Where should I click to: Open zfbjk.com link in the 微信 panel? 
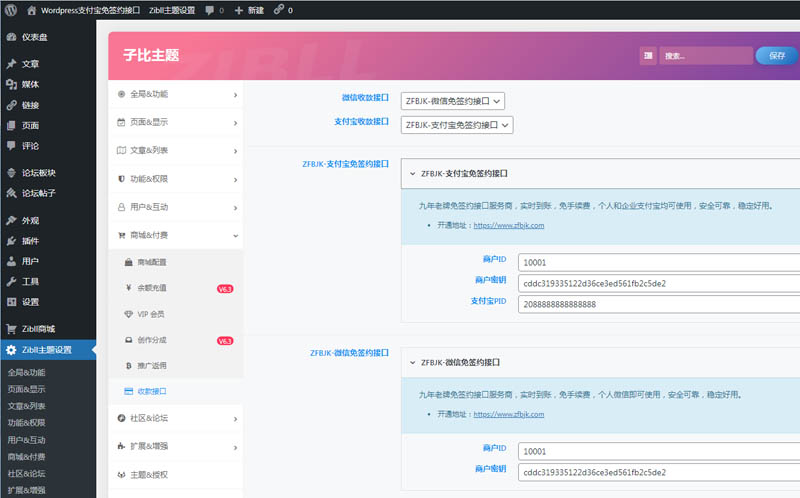(x=509, y=414)
